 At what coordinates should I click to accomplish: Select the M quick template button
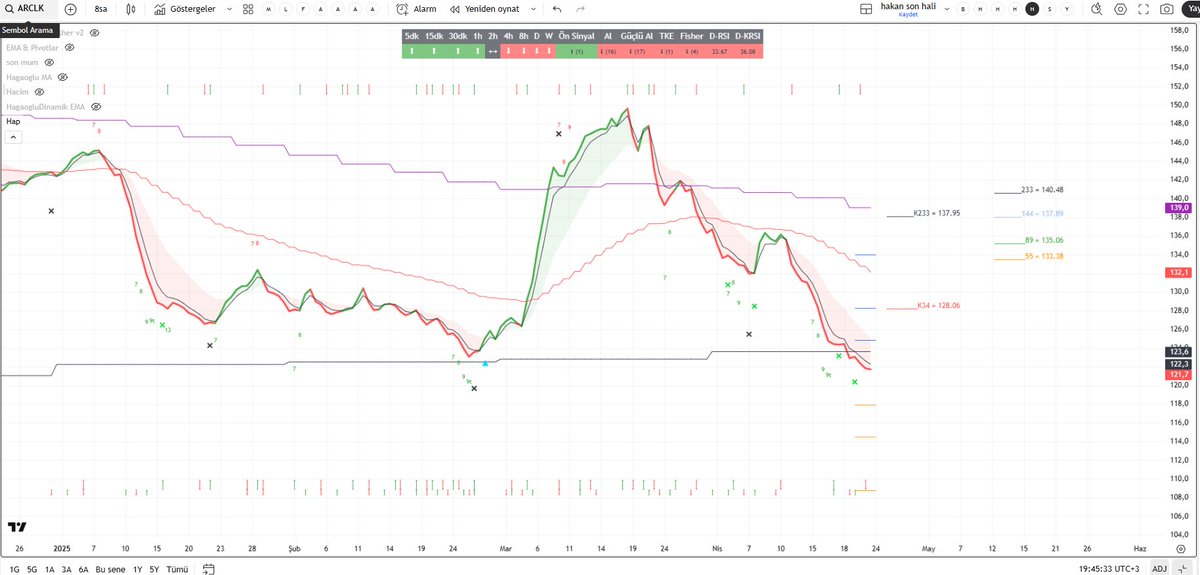click(270, 9)
